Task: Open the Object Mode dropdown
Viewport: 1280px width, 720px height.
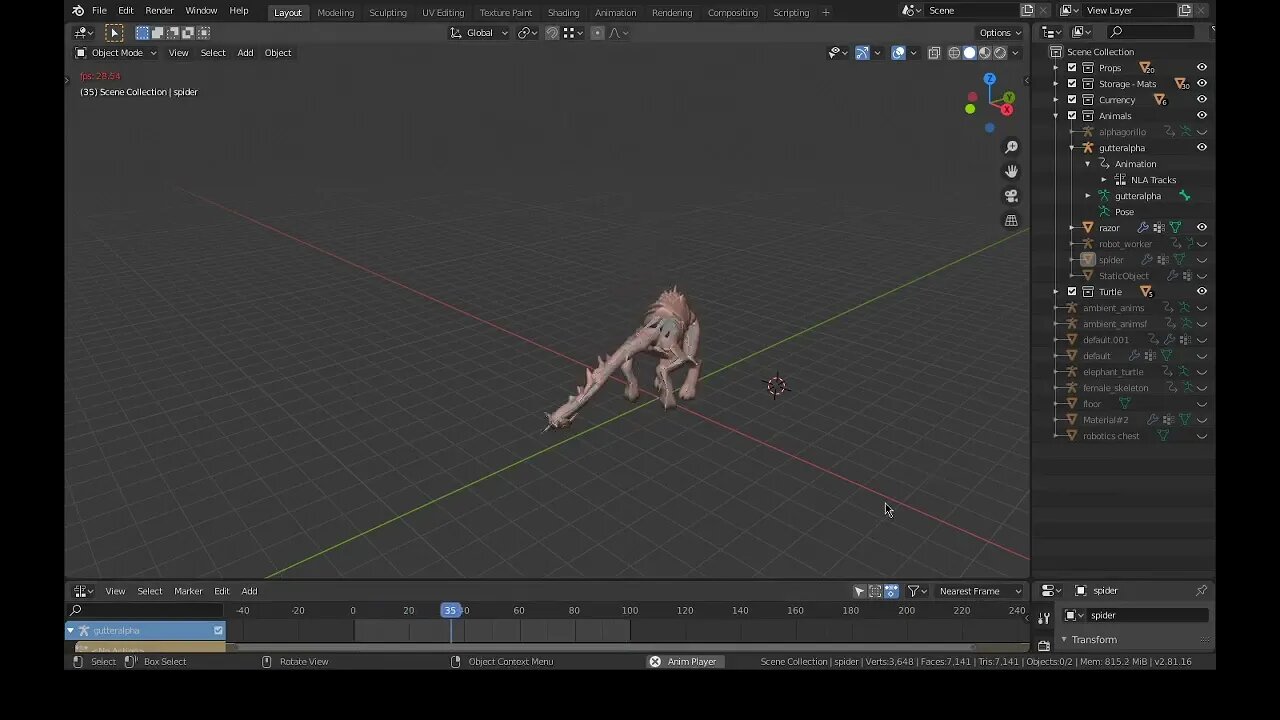Action: coord(116,53)
